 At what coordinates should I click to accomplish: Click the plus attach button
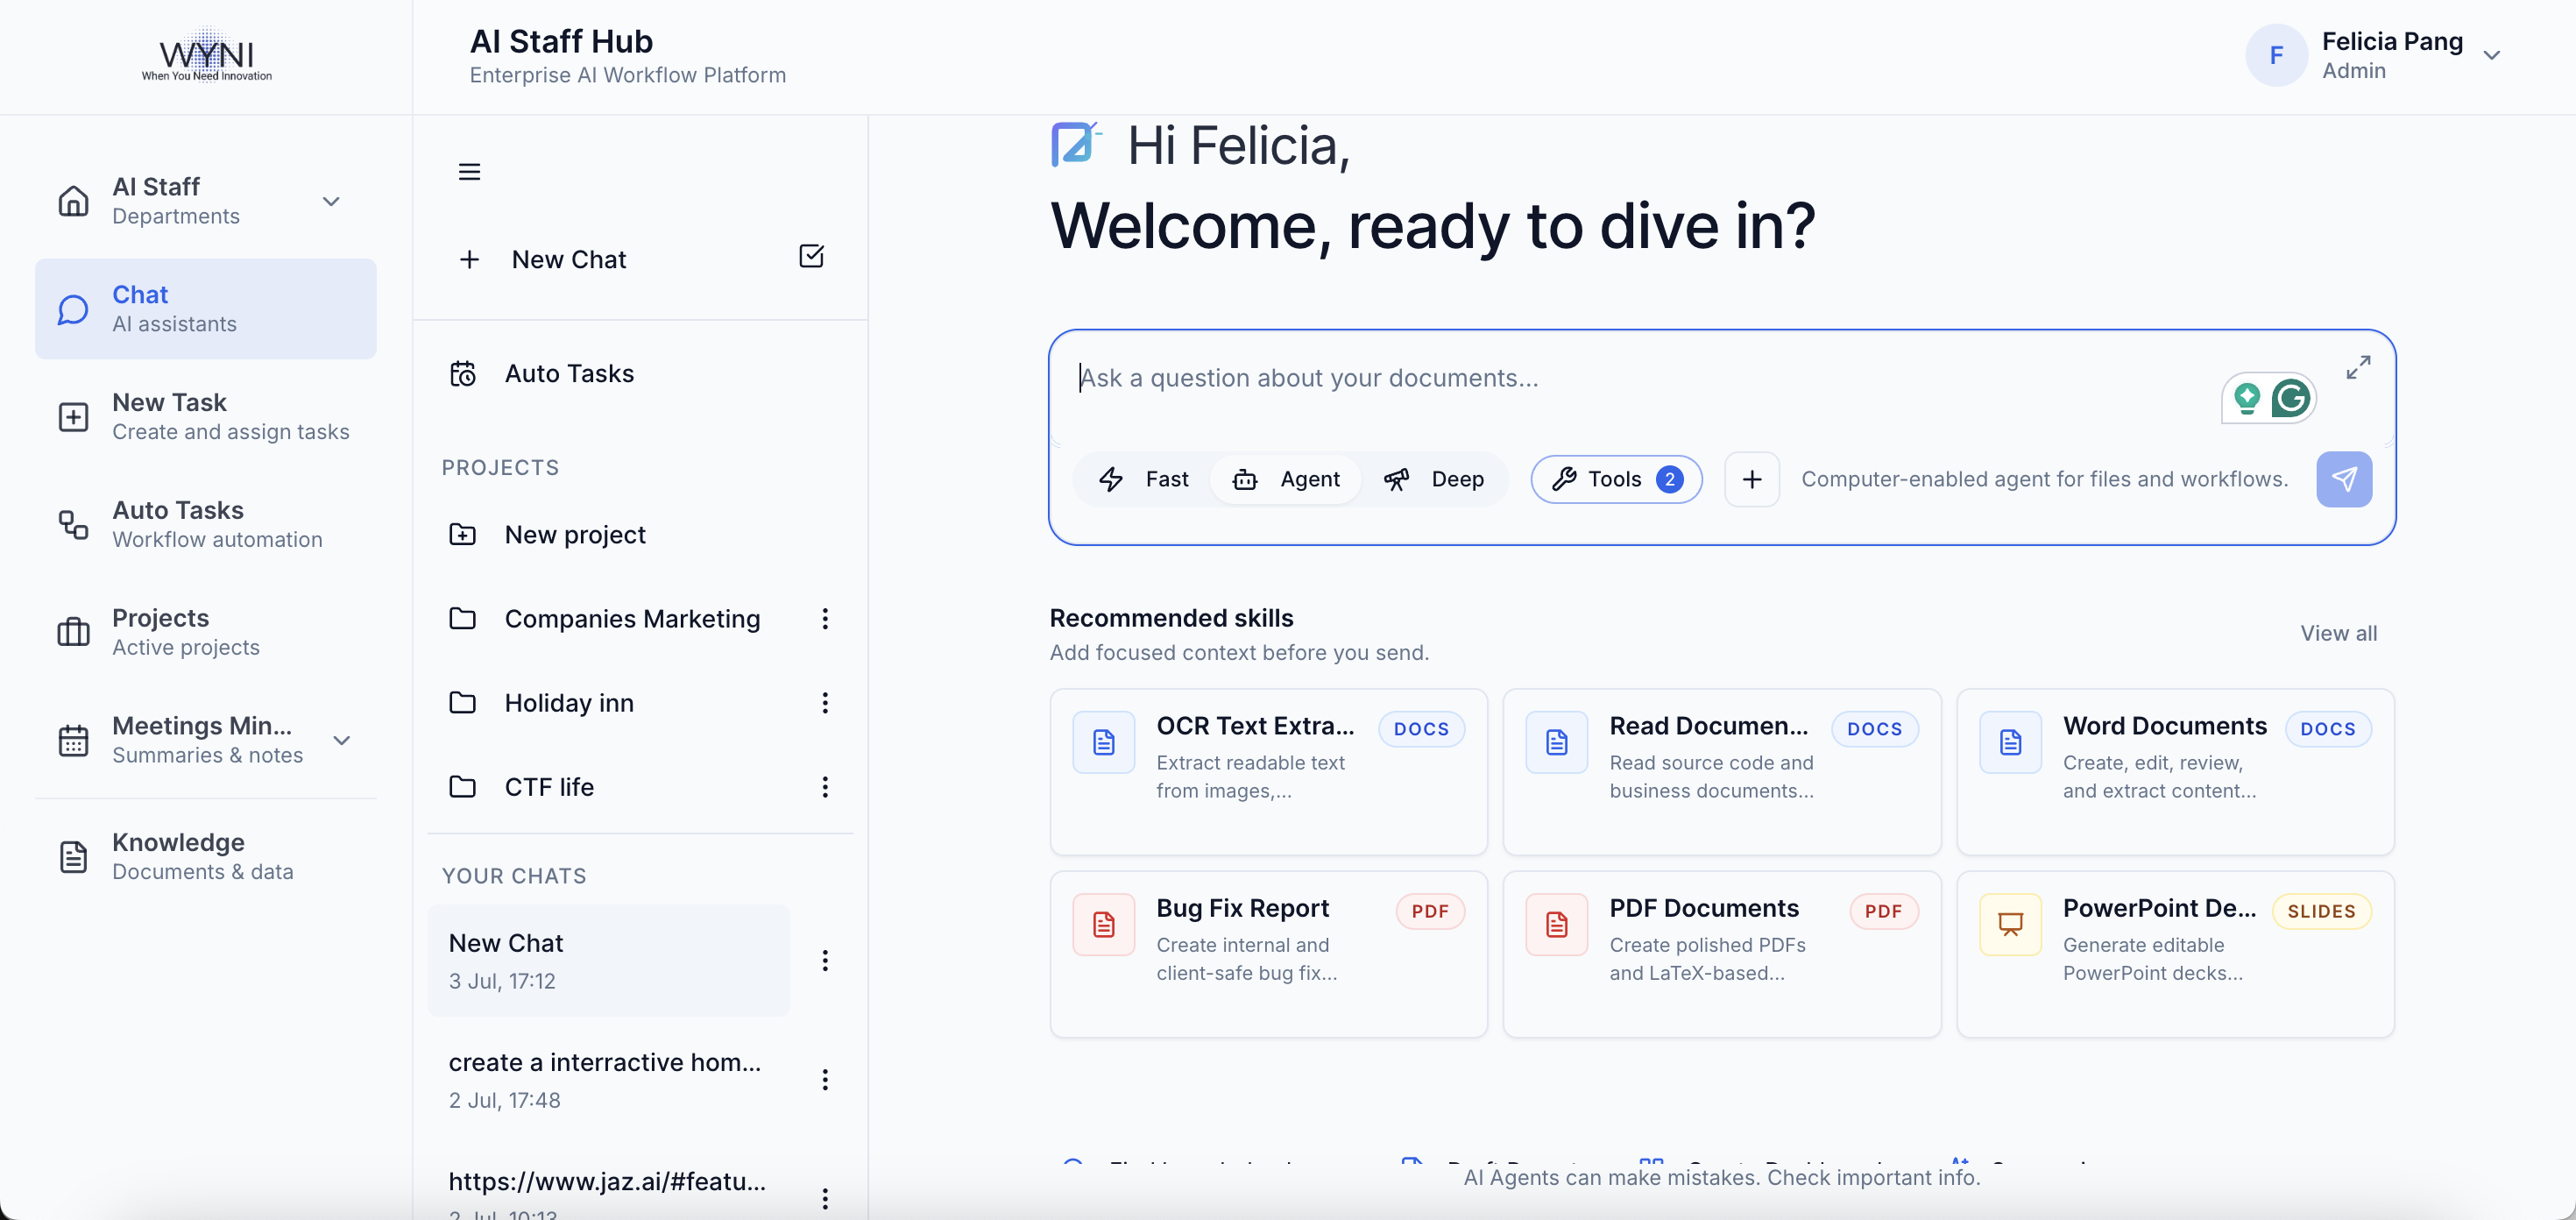click(1752, 480)
